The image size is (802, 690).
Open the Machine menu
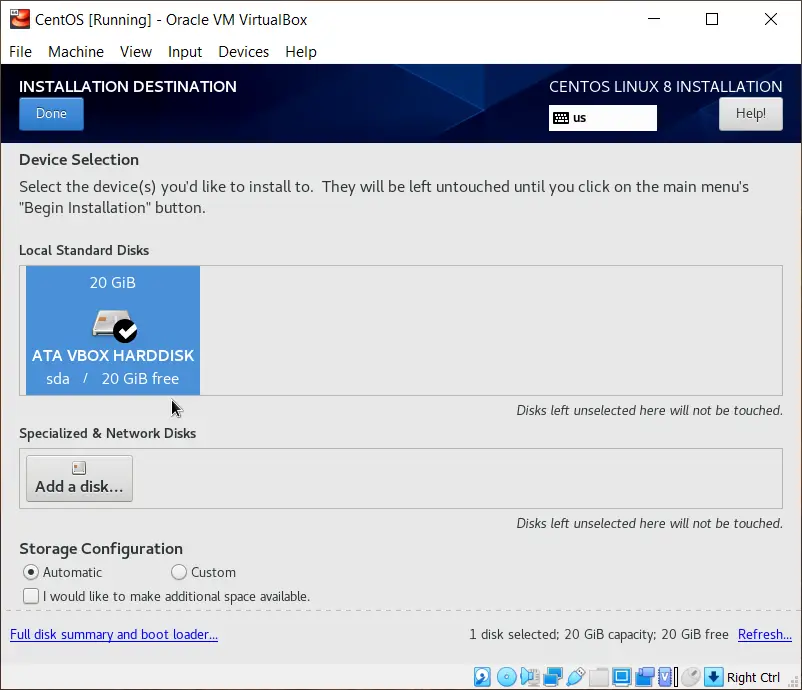[x=76, y=52]
